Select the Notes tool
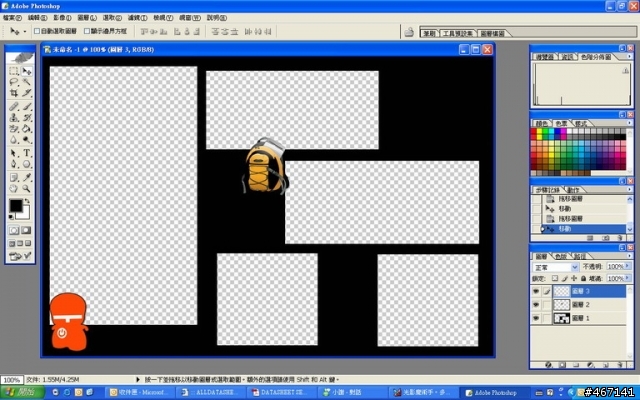640x400 pixels. pos(14,178)
